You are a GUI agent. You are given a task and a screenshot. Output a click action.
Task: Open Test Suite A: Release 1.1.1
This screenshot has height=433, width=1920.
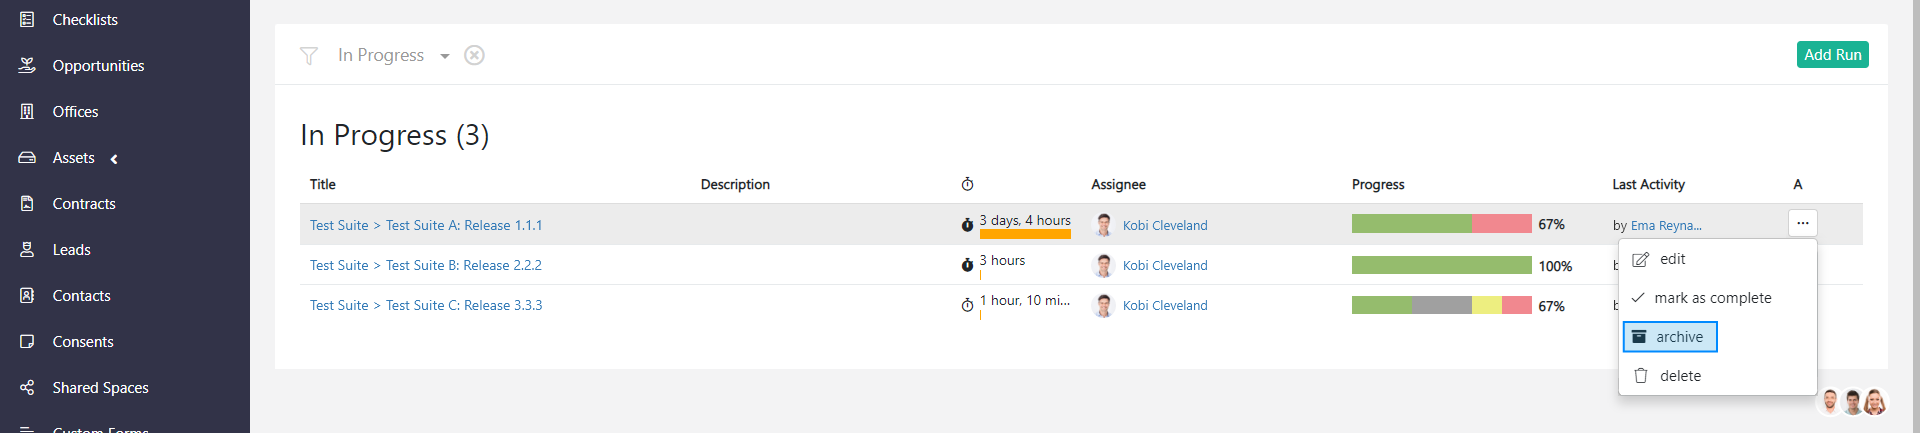coord(463,225)
